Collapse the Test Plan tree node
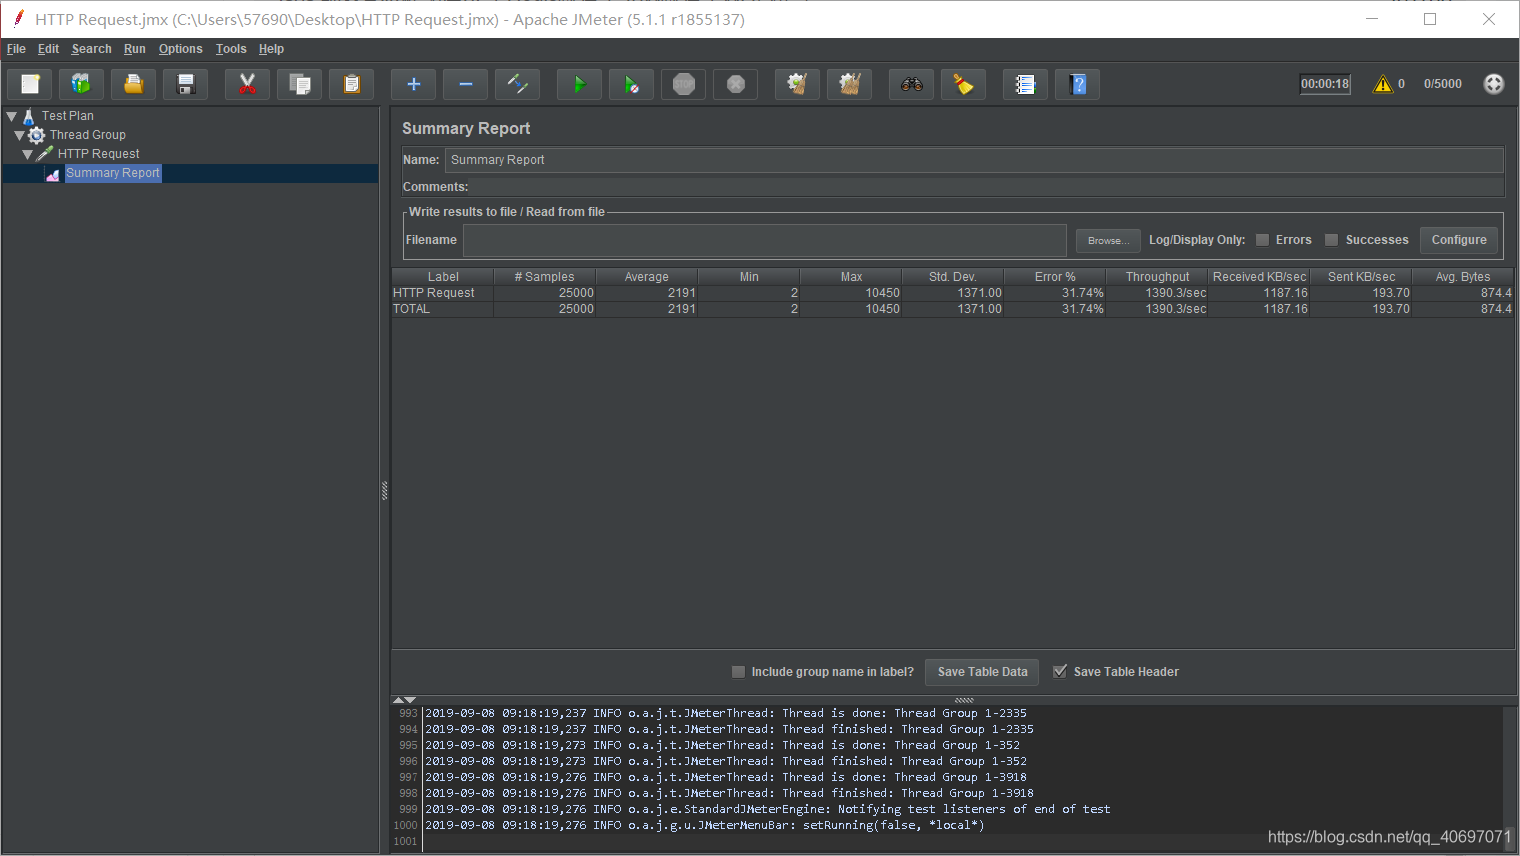 [x=12, y=116]
